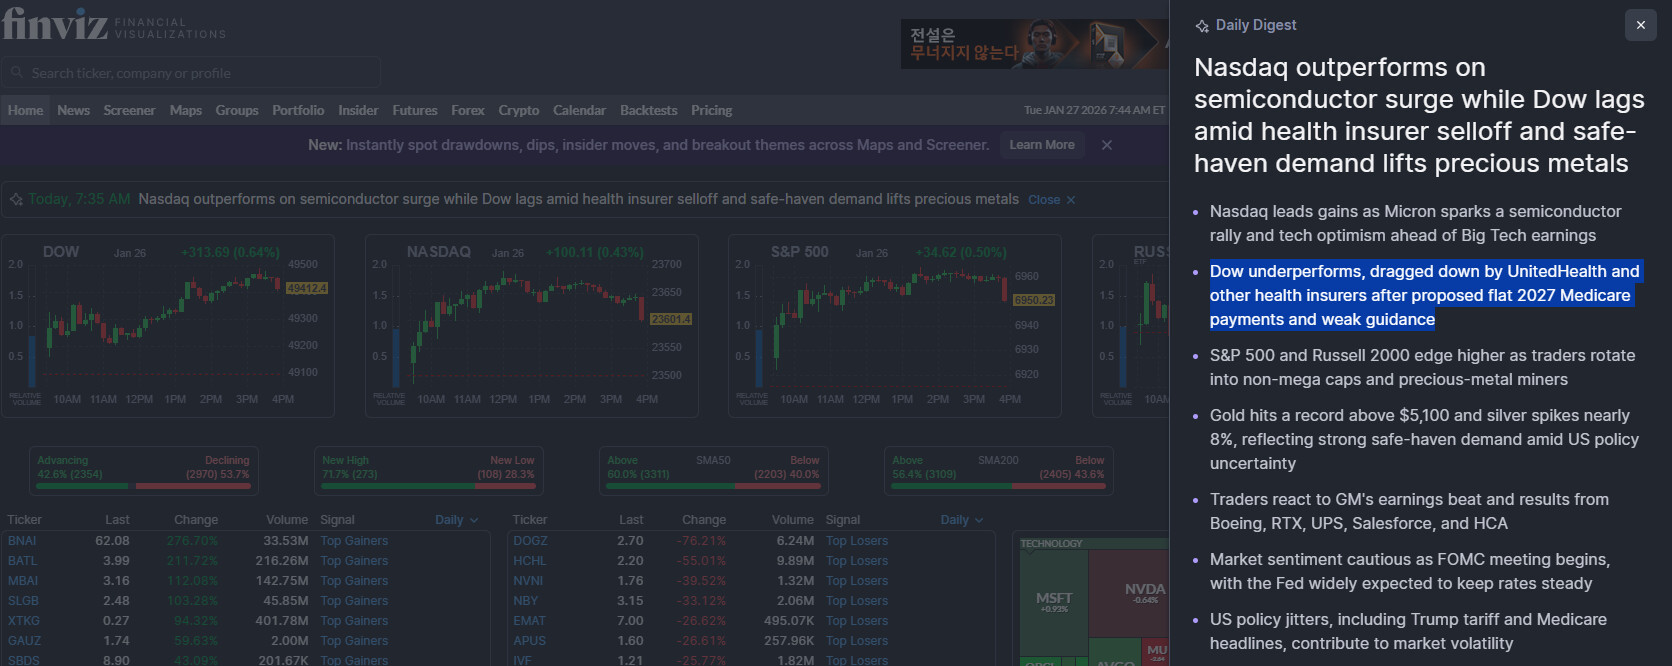Go to Forex page

467,110
